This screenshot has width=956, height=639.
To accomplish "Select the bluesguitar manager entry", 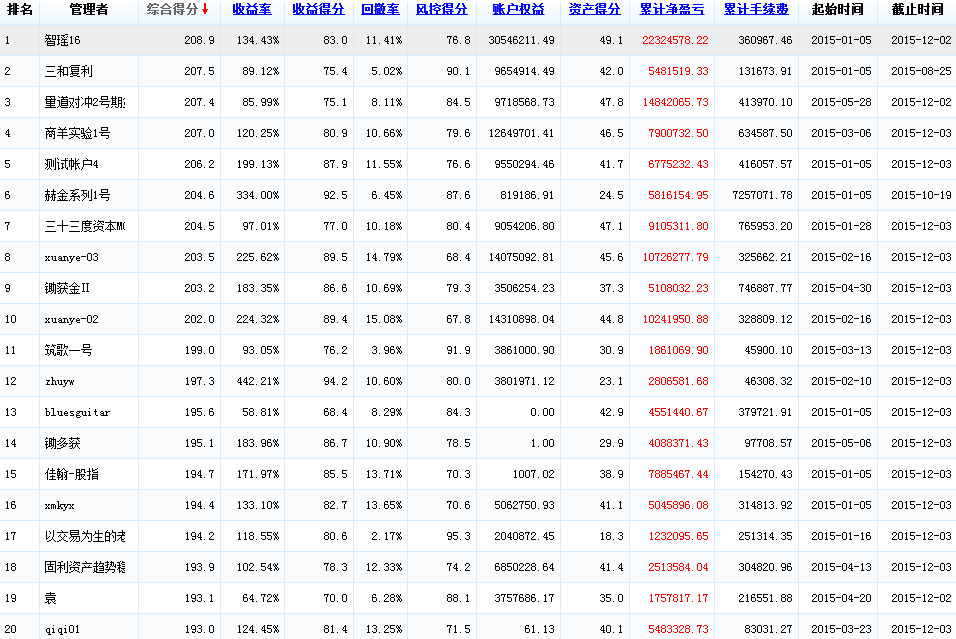I will pos(77,413).
